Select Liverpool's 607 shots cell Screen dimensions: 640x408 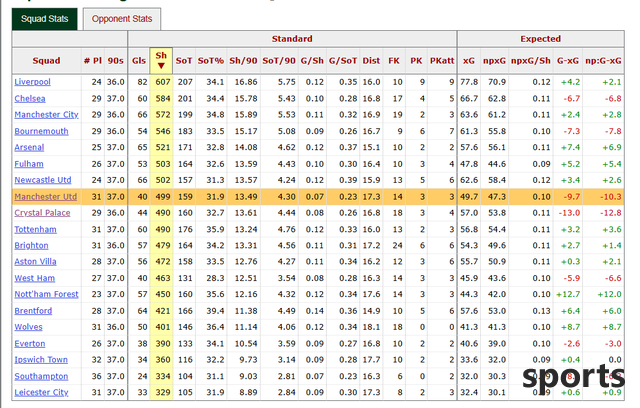[x=162, y=82]
